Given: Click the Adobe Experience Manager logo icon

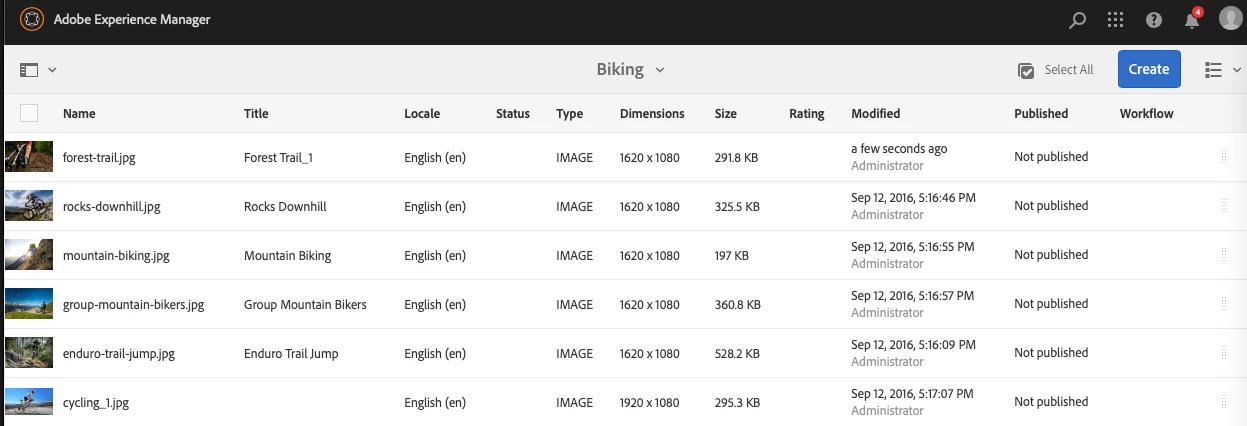Looking at the screenshot, I should tap(32, 19).
